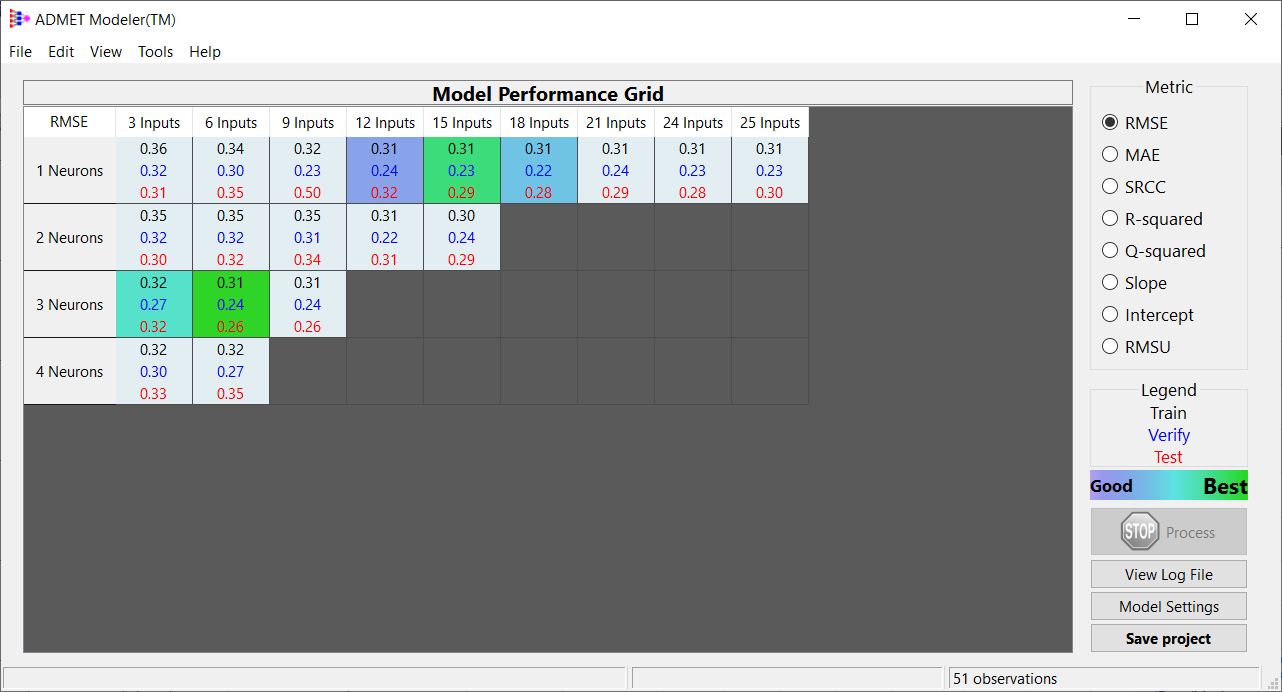The image size is (1282, 692).
Task: Select R-squared as the metric
Action: (x=1110, y=219)
